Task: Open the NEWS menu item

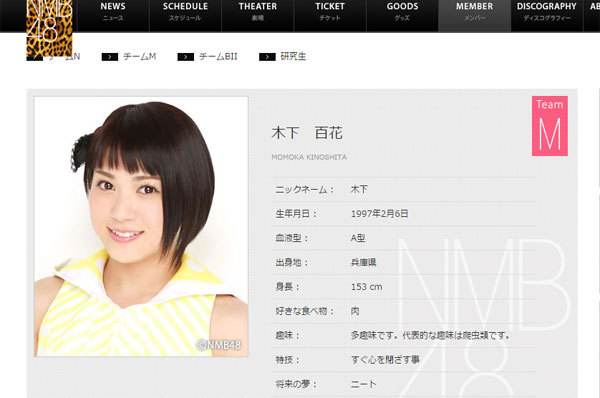Action: pos(113,16)
